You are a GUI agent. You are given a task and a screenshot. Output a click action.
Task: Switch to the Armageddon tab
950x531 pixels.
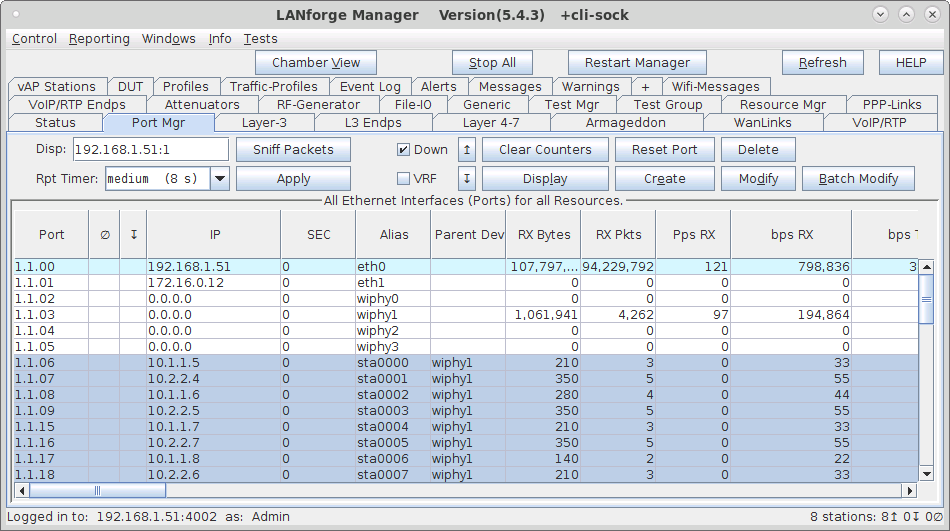click(x=626, y=122)
